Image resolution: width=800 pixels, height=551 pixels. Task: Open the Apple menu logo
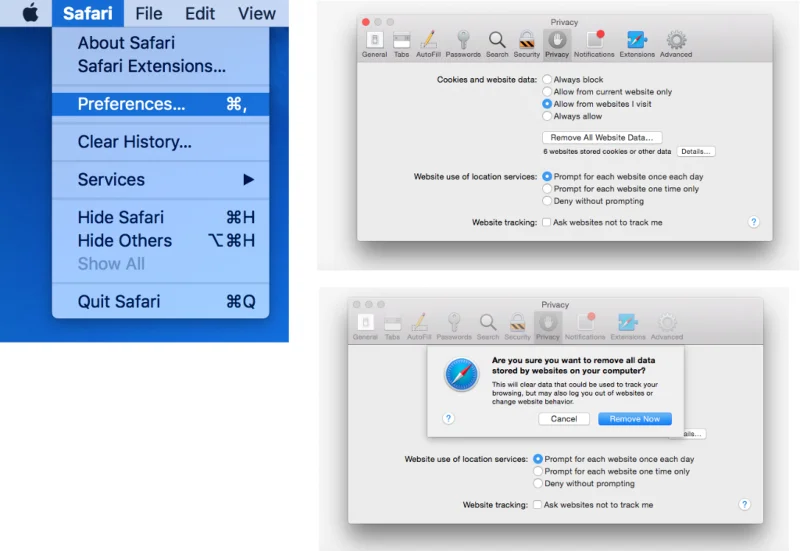[29, 13]
